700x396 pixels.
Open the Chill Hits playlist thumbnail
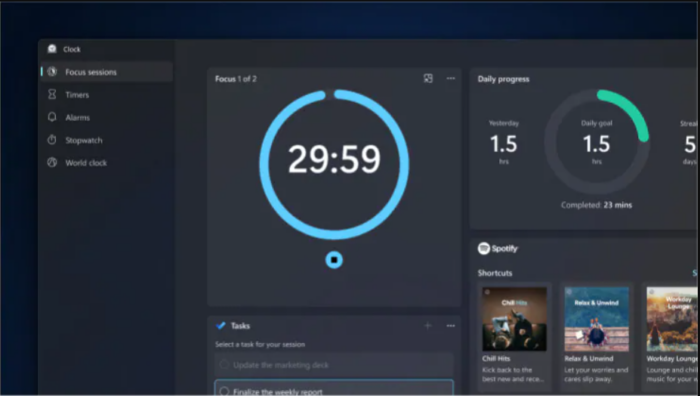[514, 319]
